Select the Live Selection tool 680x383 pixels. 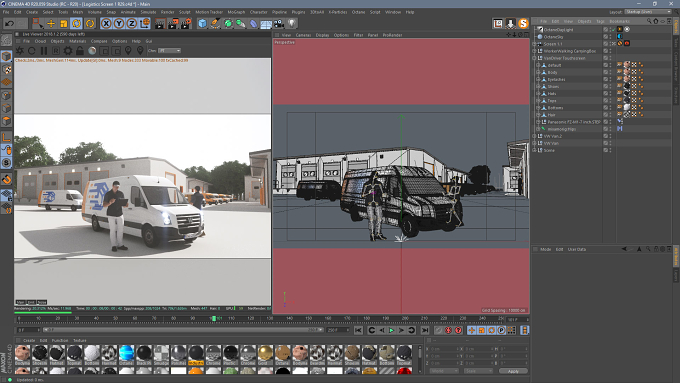click(x=38, y=23)
